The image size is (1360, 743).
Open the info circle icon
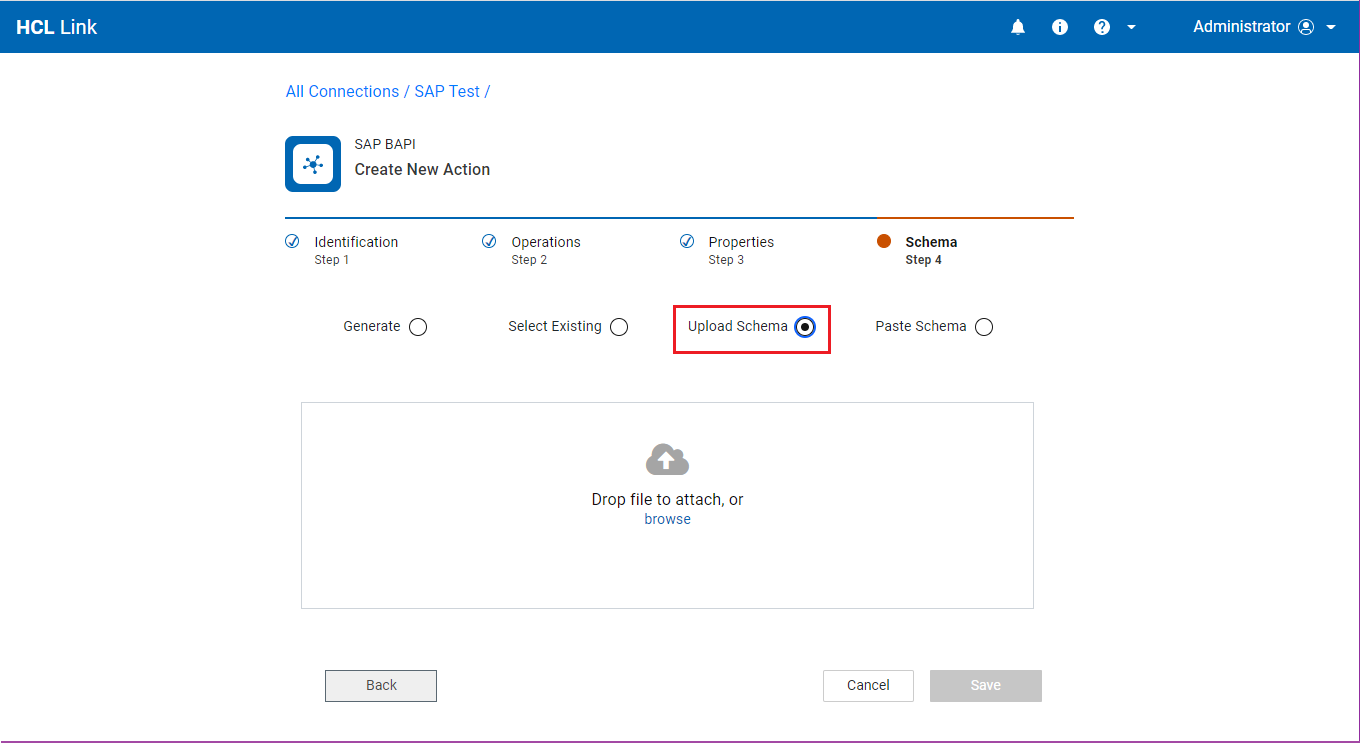click(1060, 27)
